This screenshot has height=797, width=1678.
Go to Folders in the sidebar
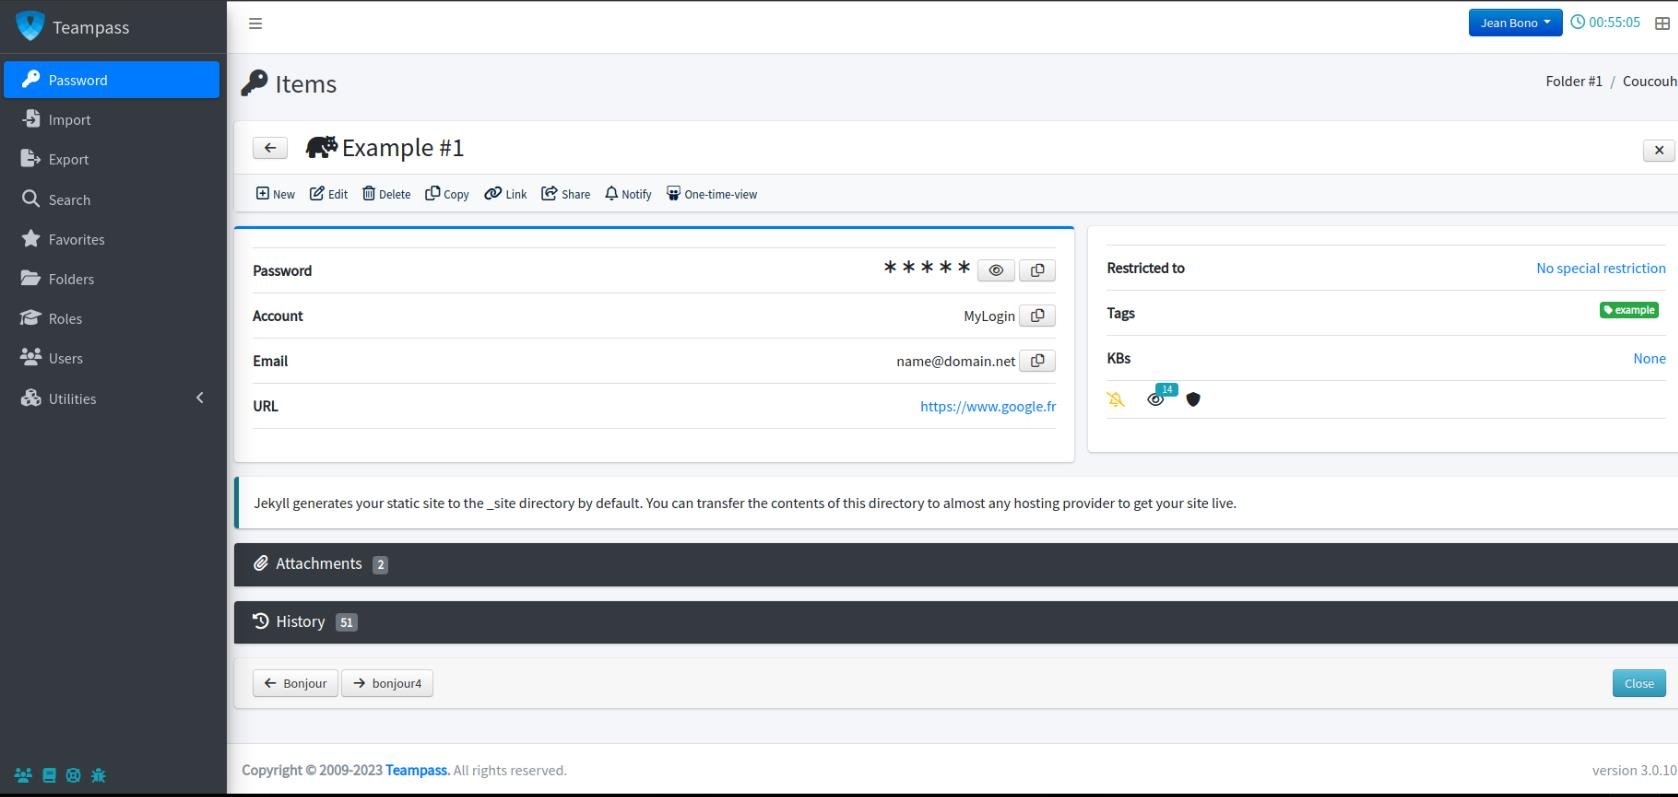tap(71, 279)
